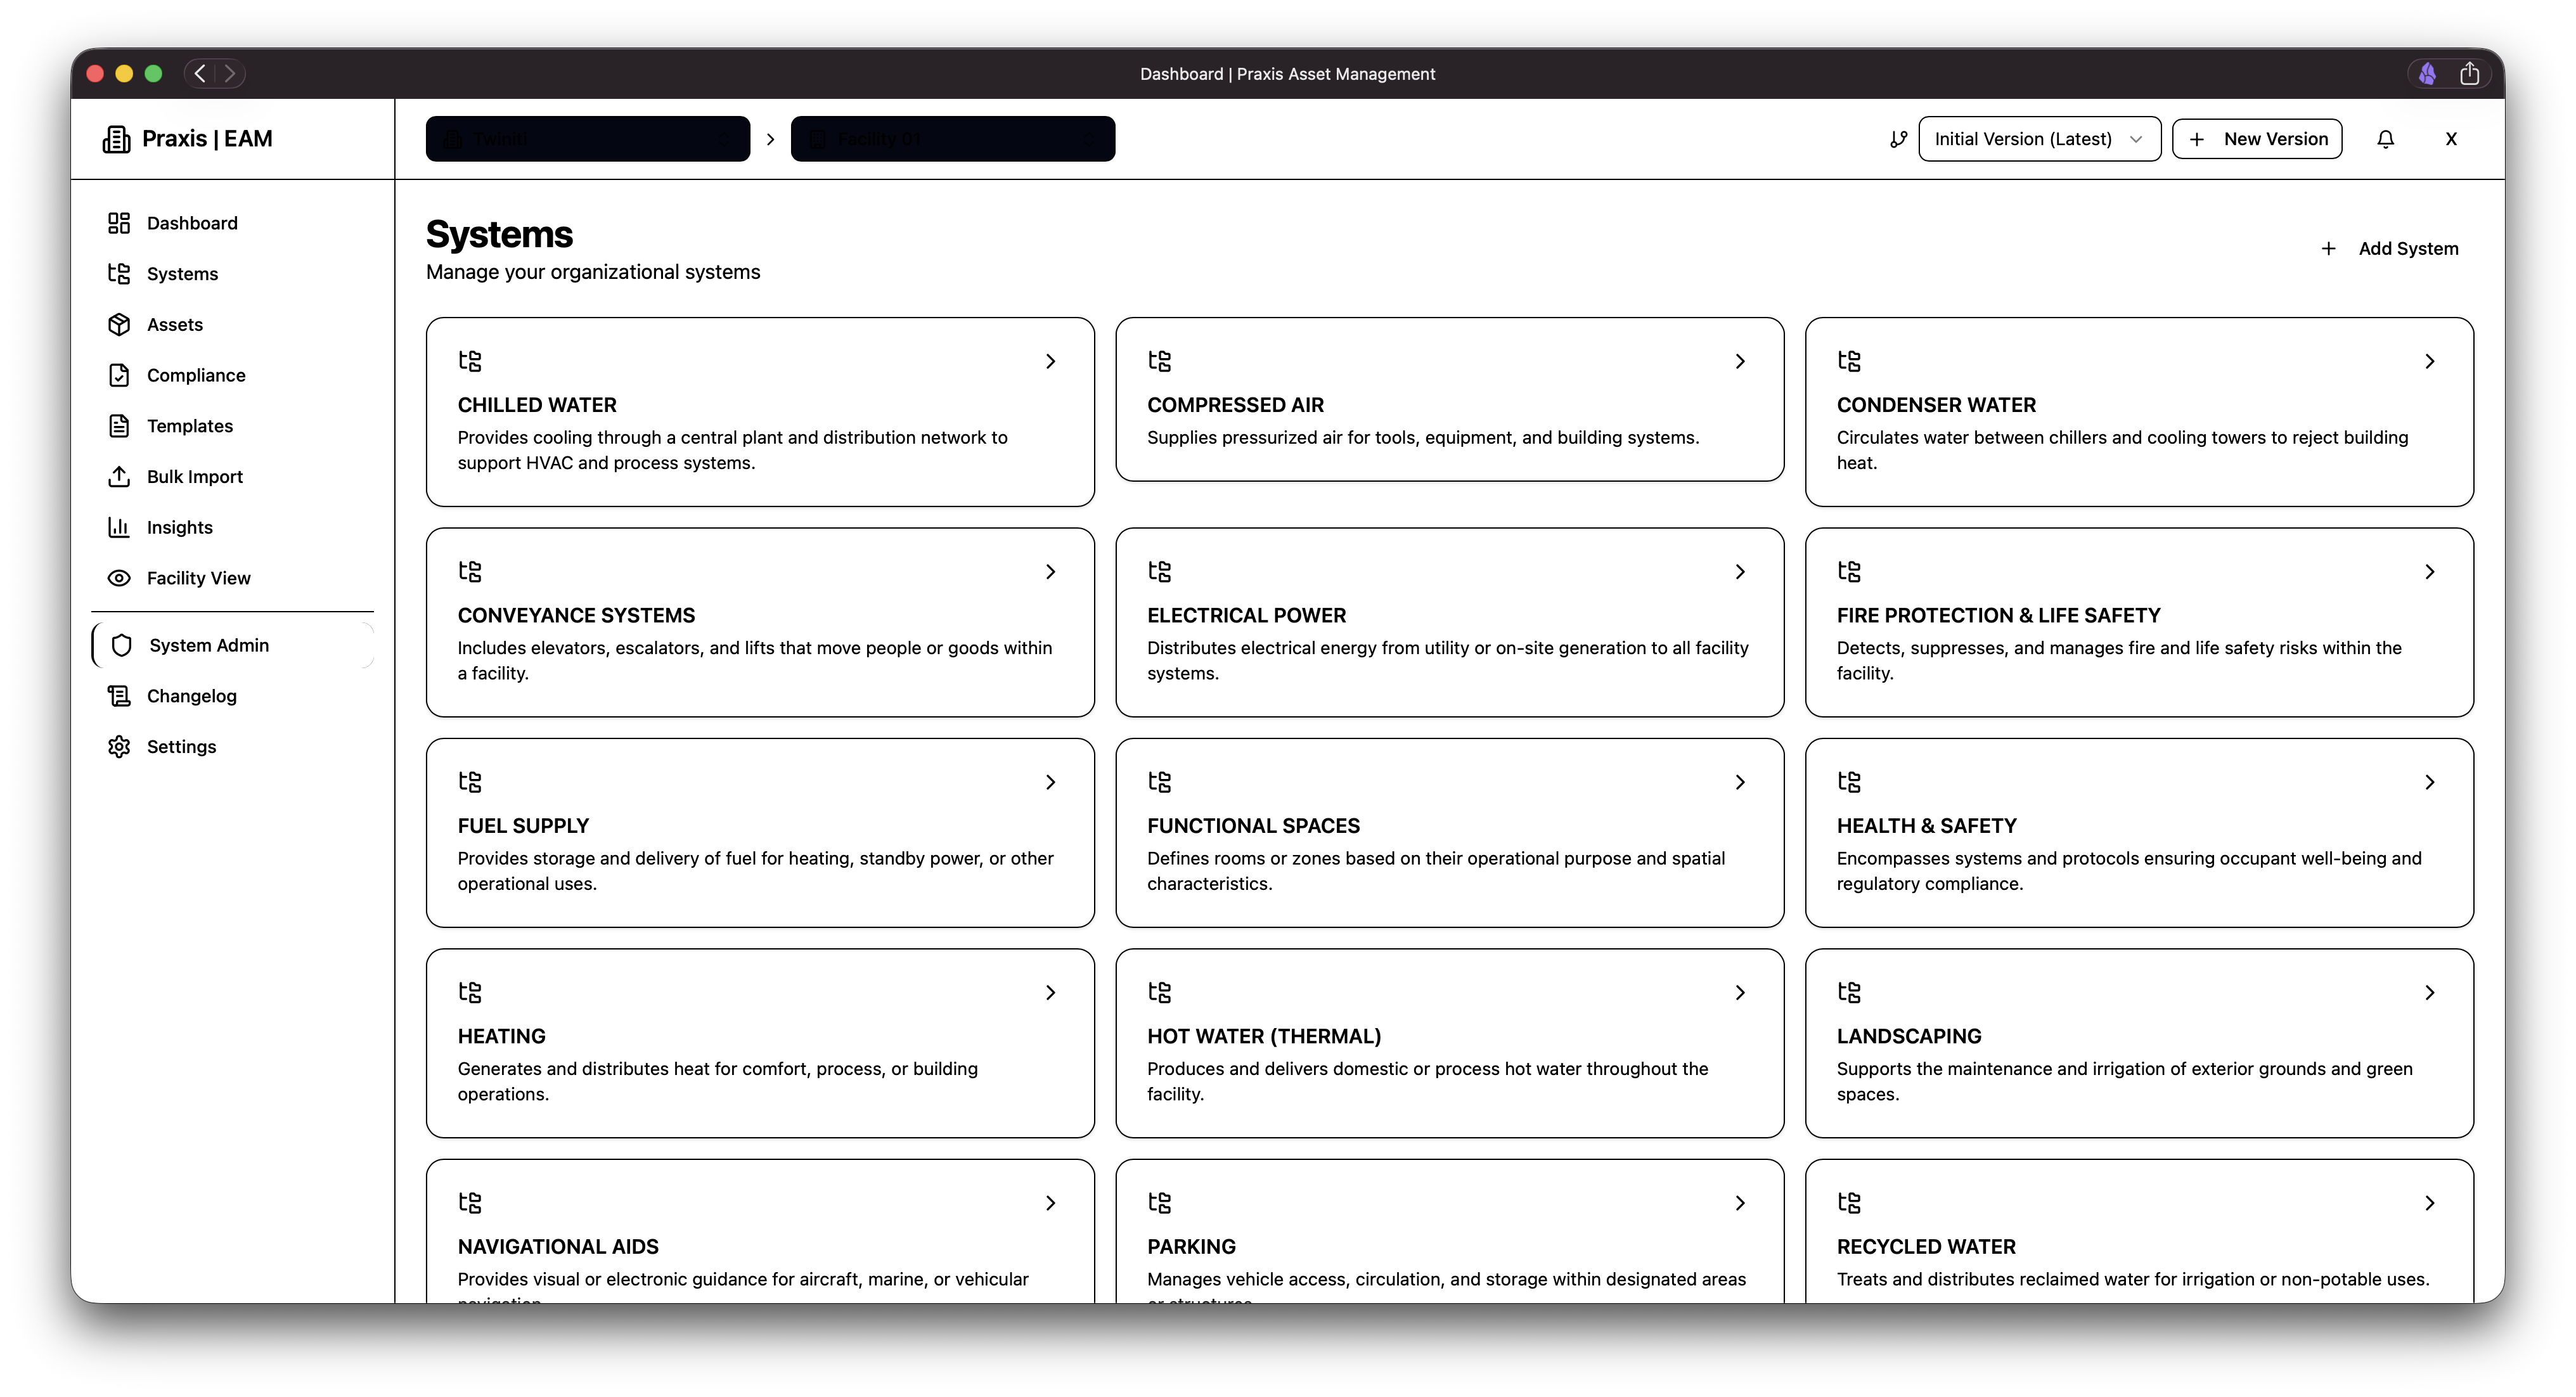Screen dimensions: 2576x1397
Task: Open the first breadcrumb organization selector
Action: pyautogui.click(x=588, y=139)
